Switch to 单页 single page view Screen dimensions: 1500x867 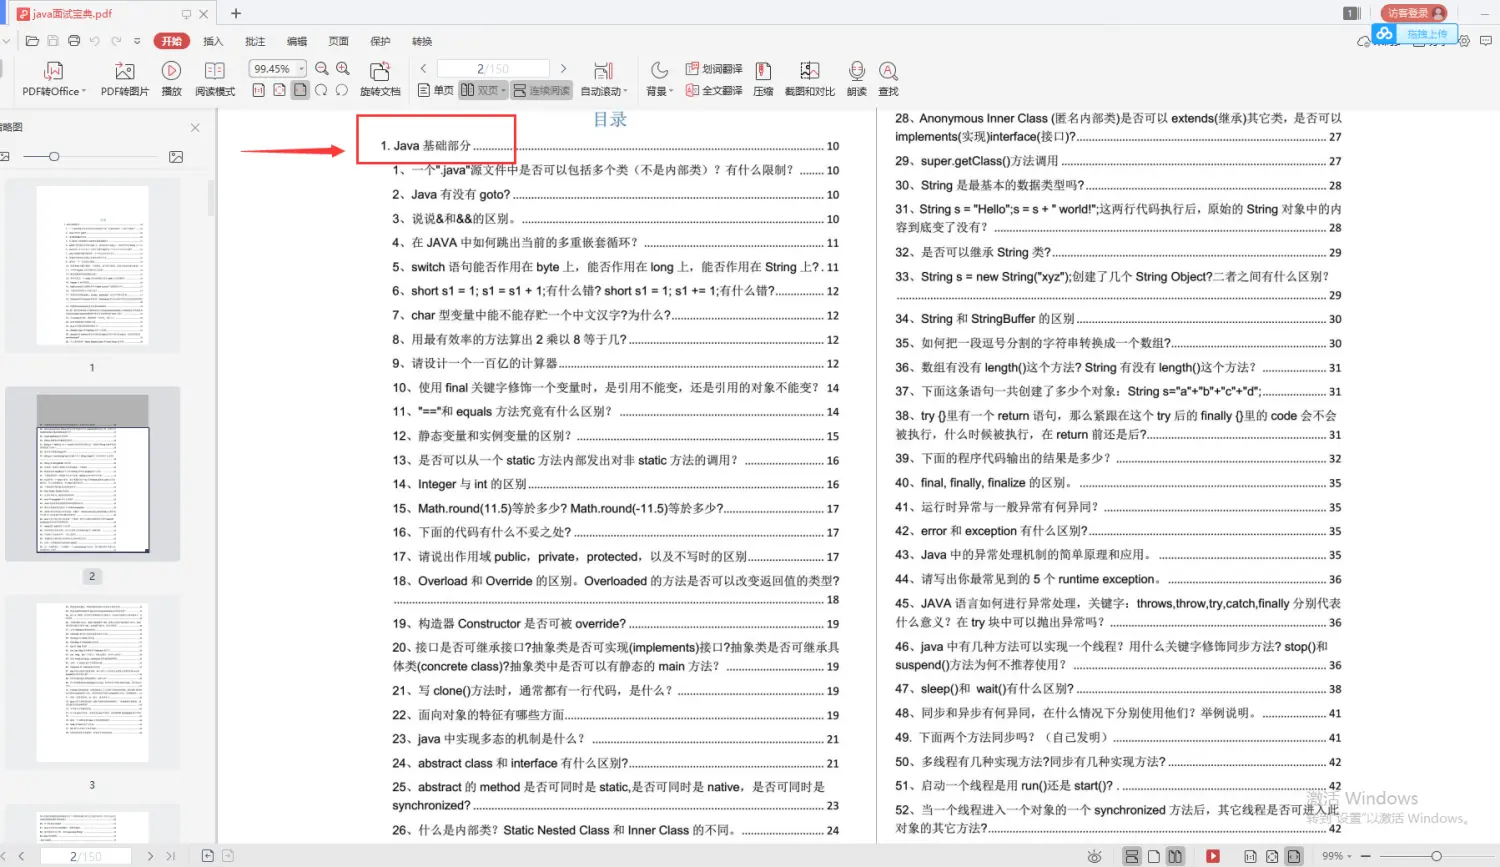(x=436, y=89)
